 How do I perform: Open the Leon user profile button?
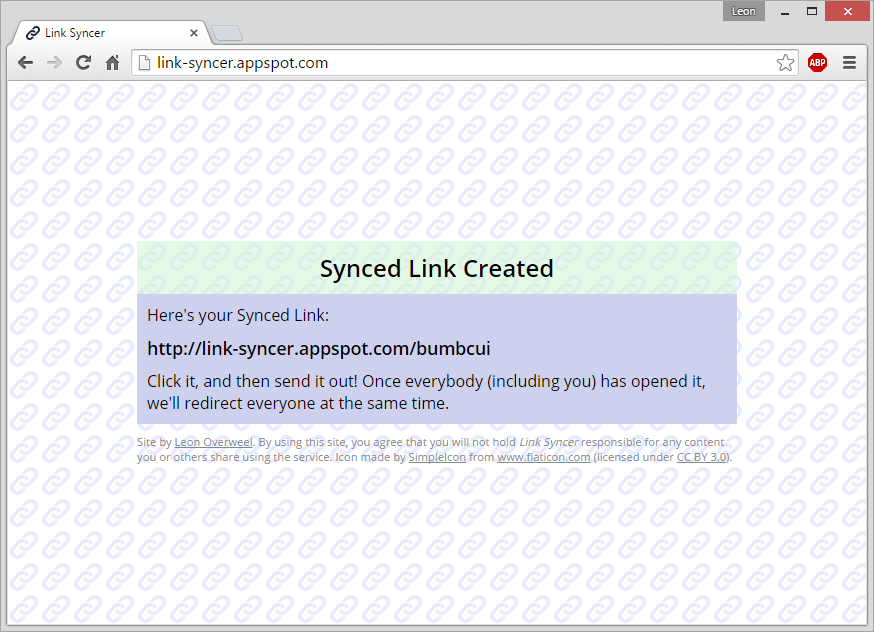(x=744, y=11)
